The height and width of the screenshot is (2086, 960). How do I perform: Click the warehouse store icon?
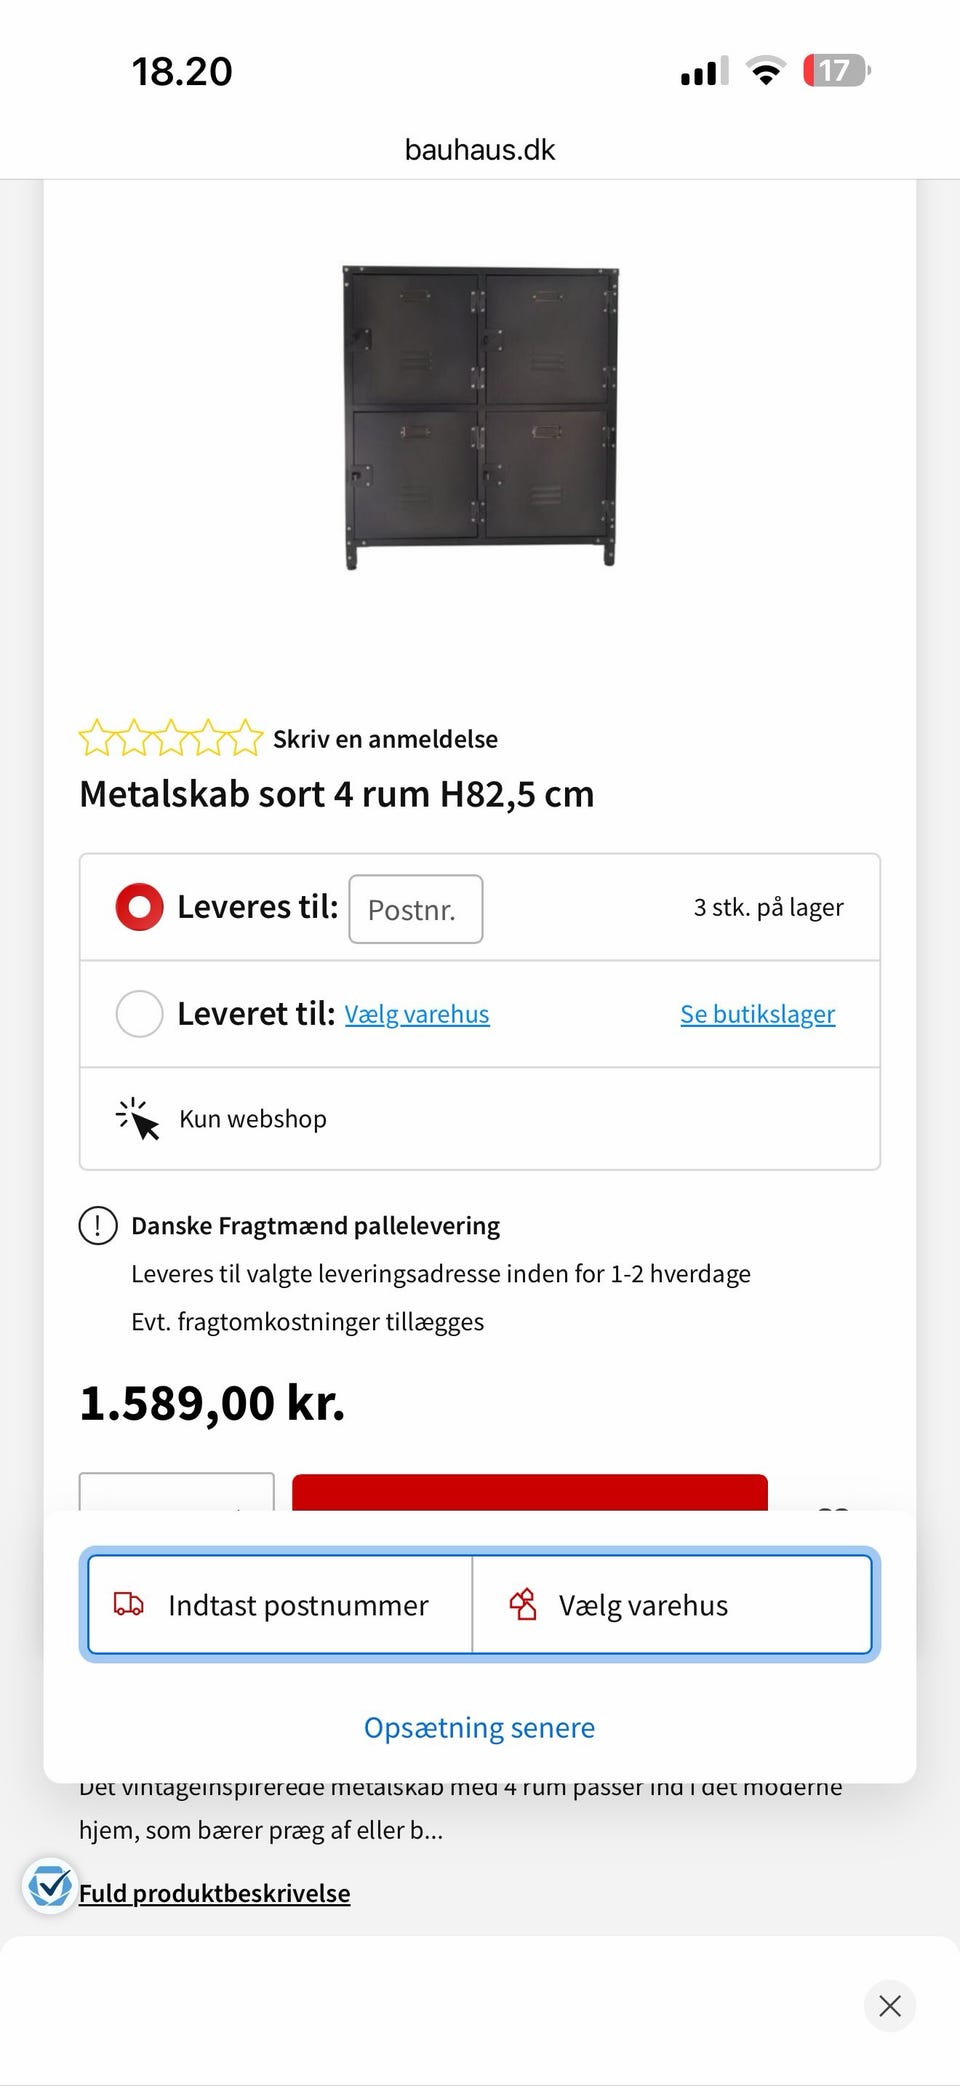point(523,1604)
